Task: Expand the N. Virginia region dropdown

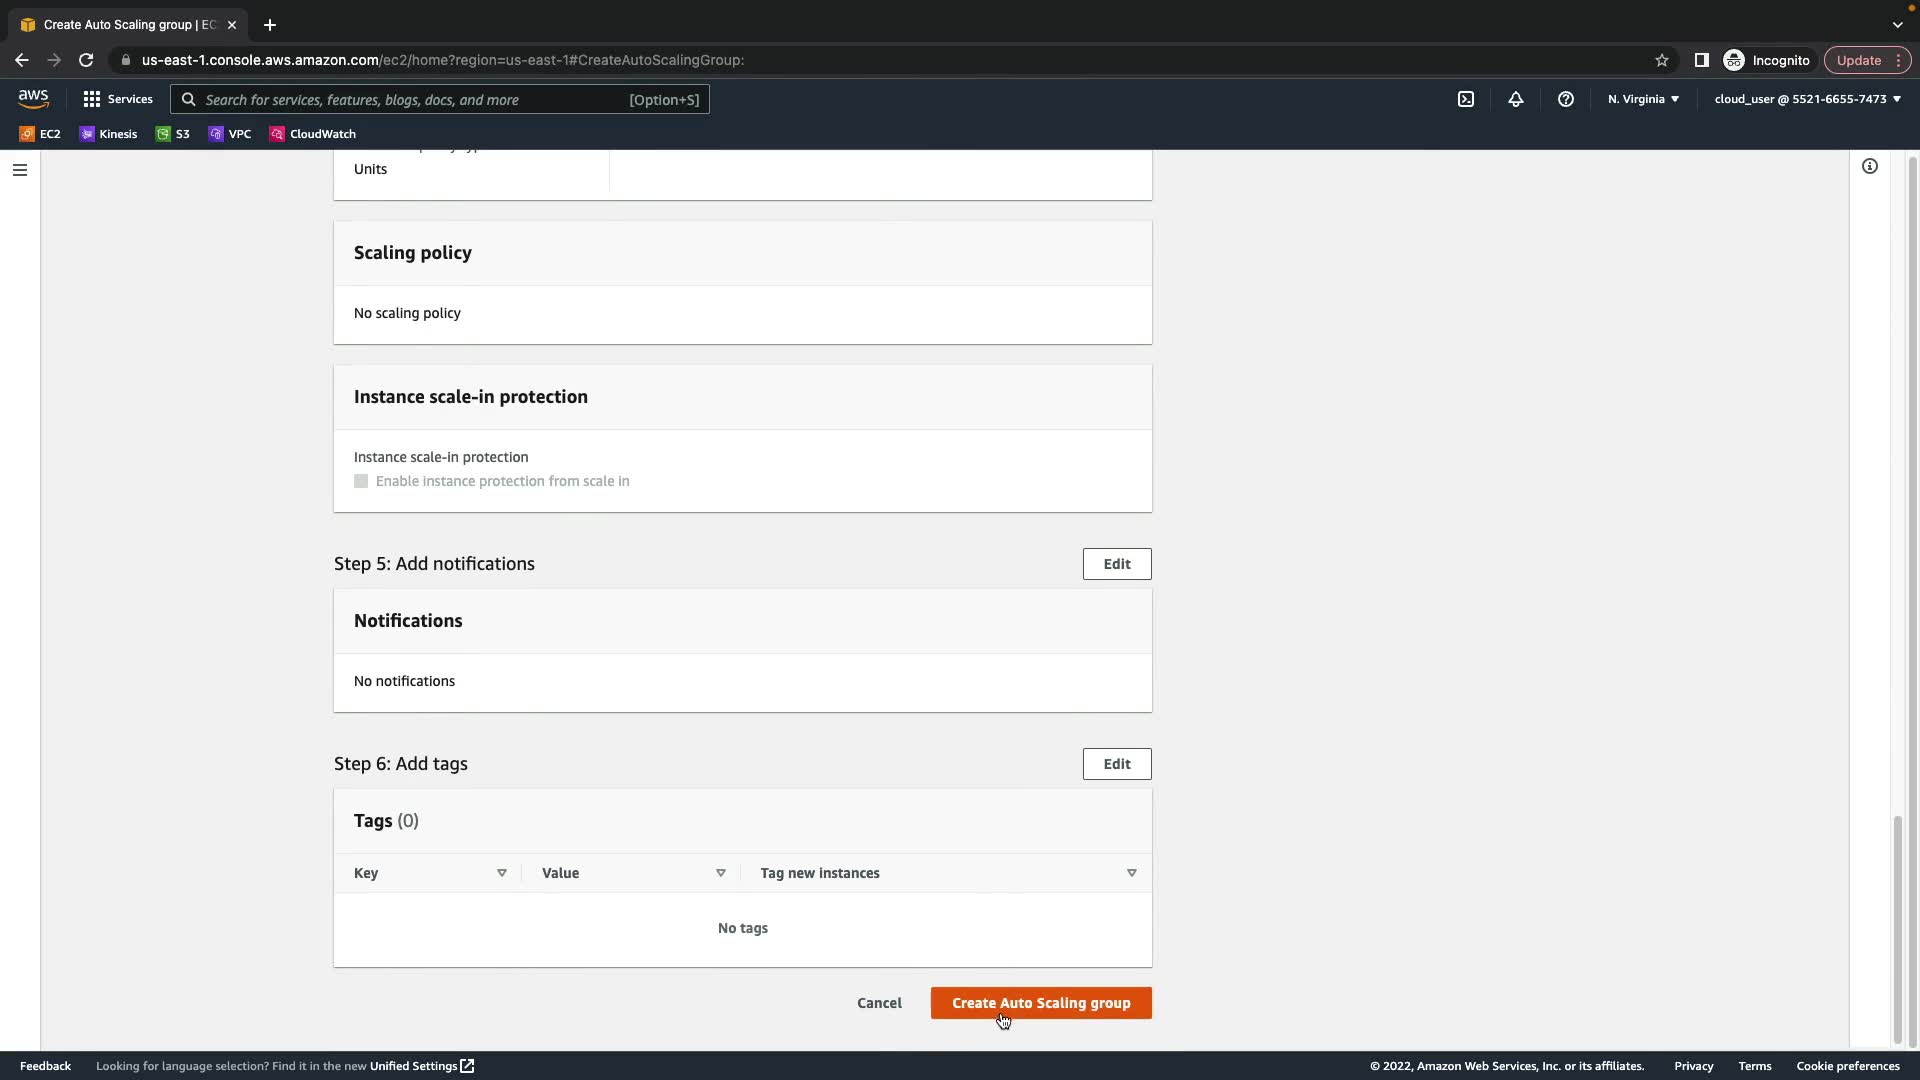Action: point(1643,99)
